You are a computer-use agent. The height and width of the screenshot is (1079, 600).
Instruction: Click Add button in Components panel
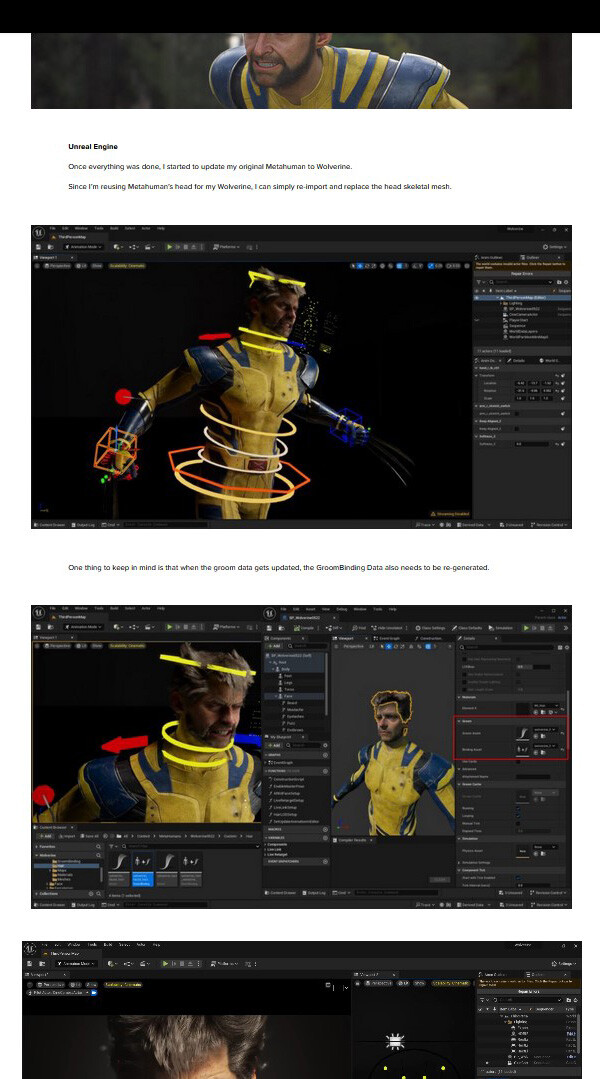point(275,646)
